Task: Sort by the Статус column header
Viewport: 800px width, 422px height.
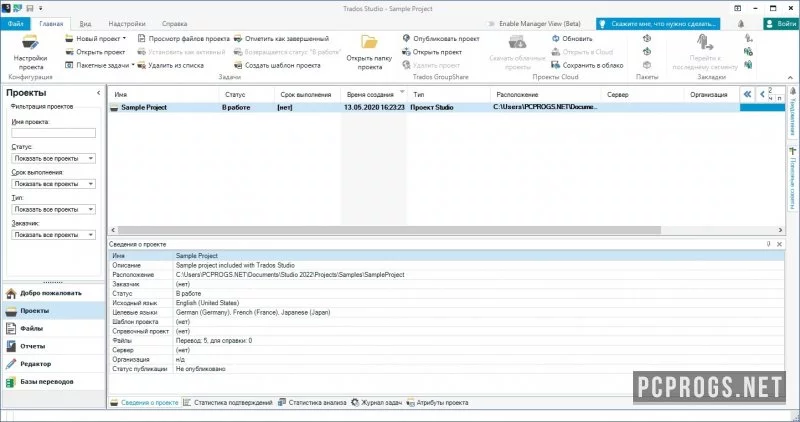Action: [247, 94]
